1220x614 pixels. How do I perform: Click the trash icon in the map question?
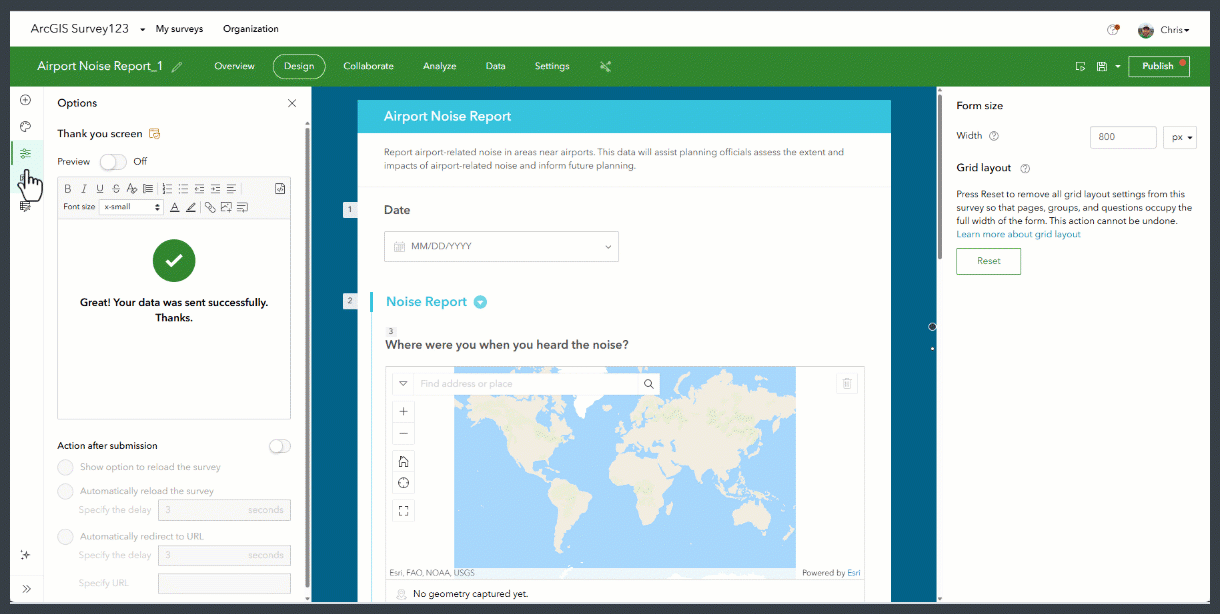pyautogui.click(x=847, y=383)
